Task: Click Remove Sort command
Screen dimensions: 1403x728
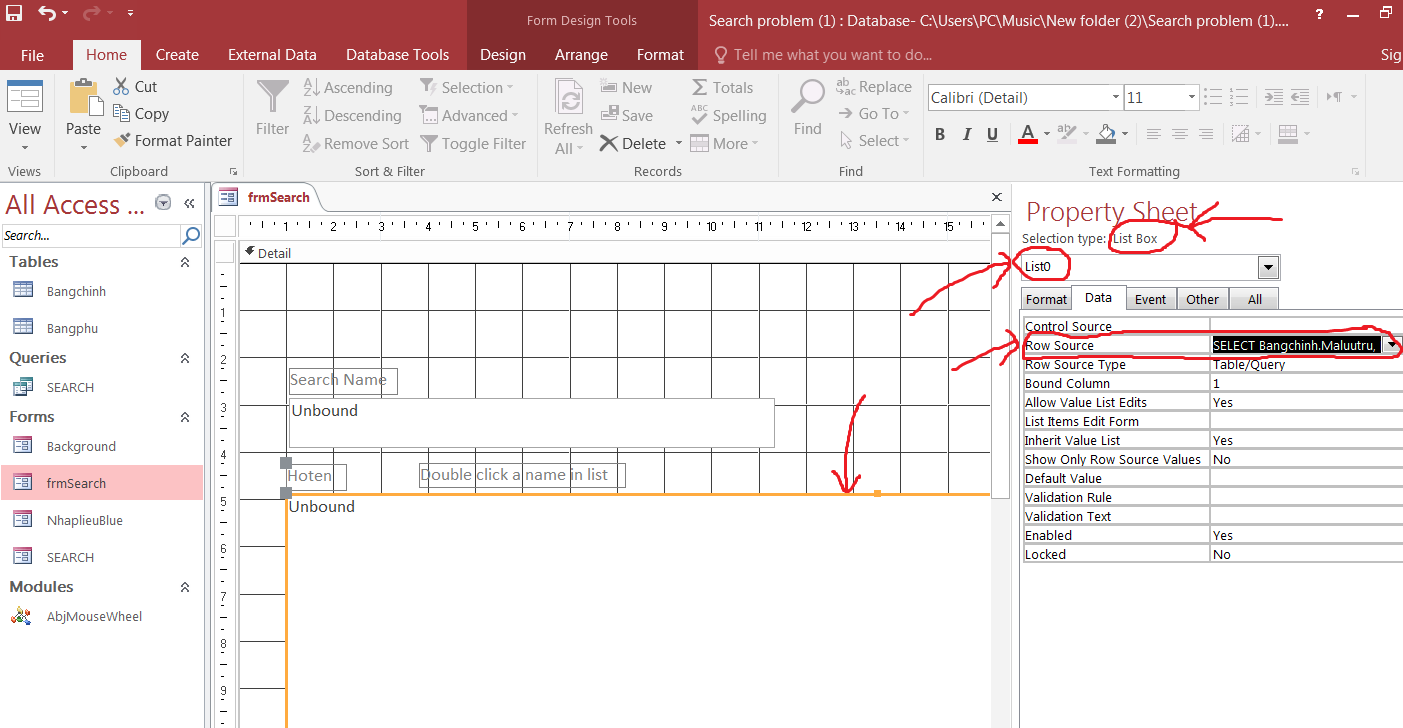Action: pos(356,144)
